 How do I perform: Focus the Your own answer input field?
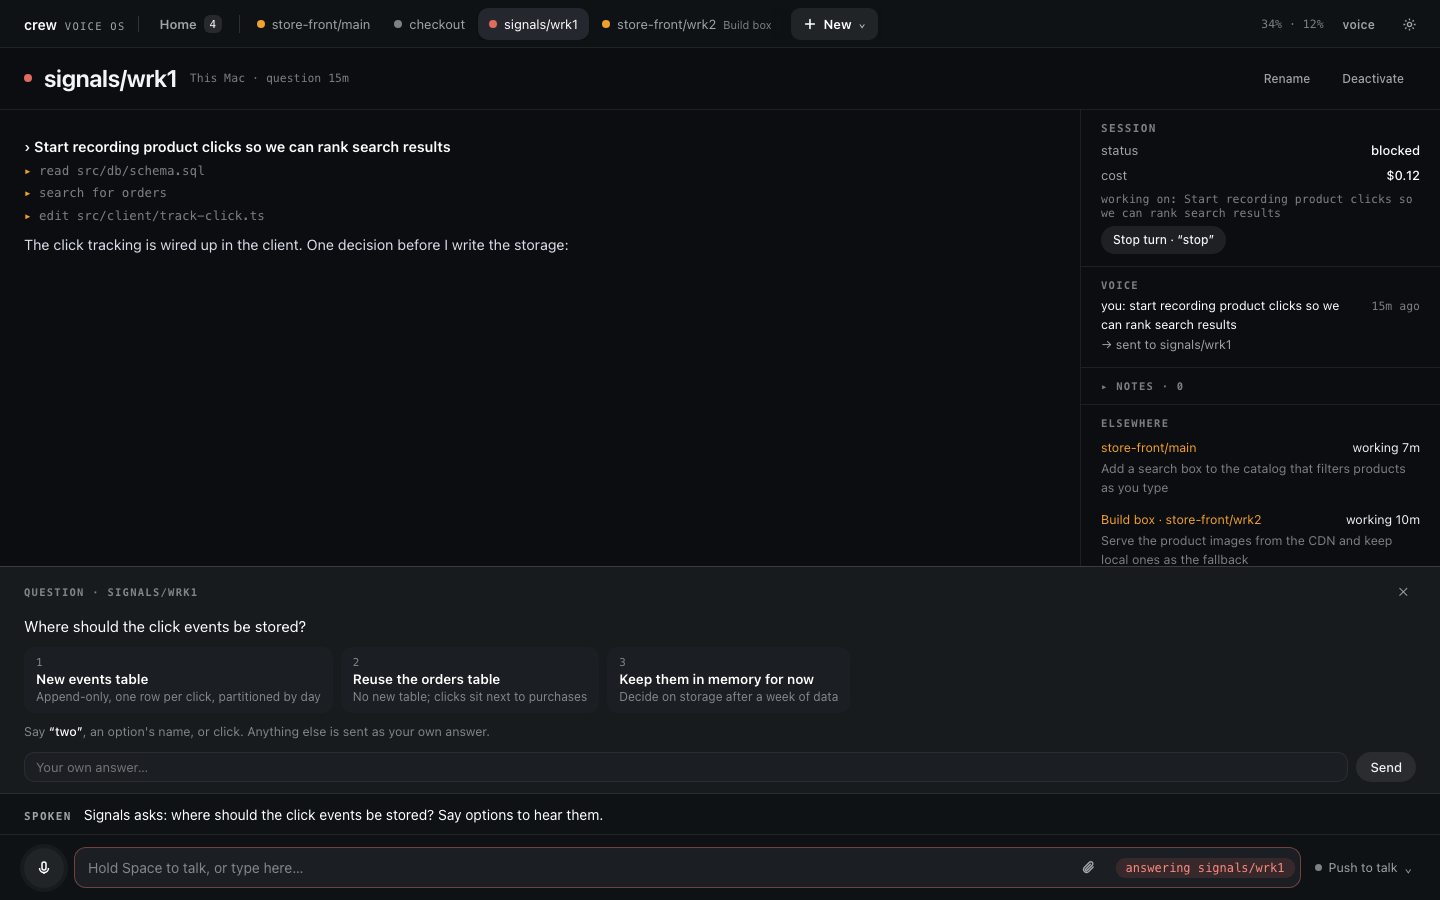686,767
